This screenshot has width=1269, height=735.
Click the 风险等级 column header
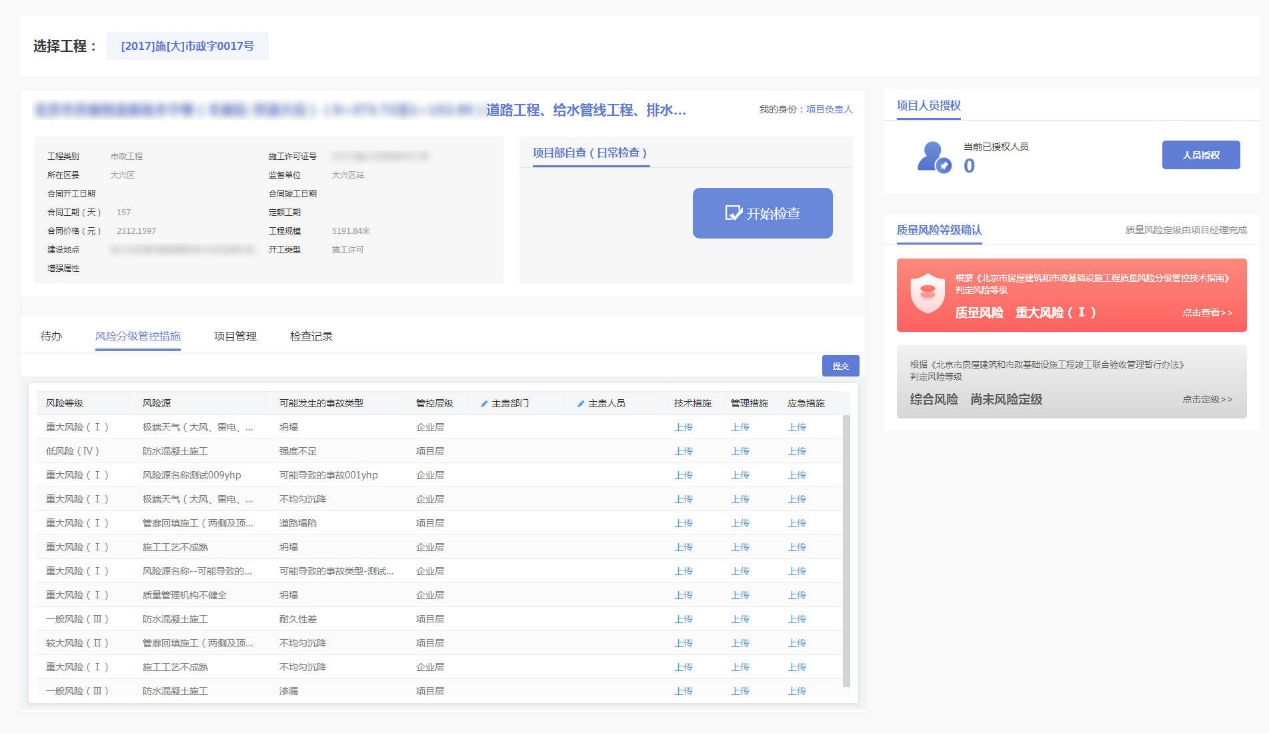(65, 404)
